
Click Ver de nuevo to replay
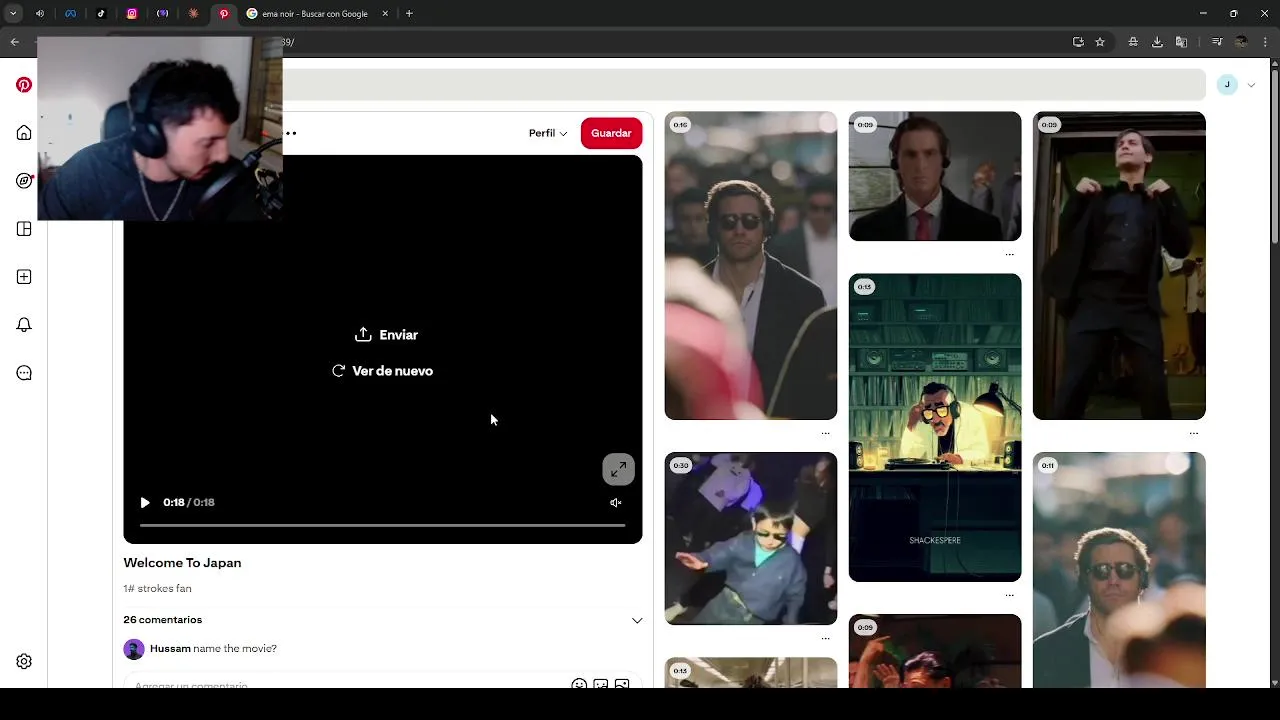point(382,371)
